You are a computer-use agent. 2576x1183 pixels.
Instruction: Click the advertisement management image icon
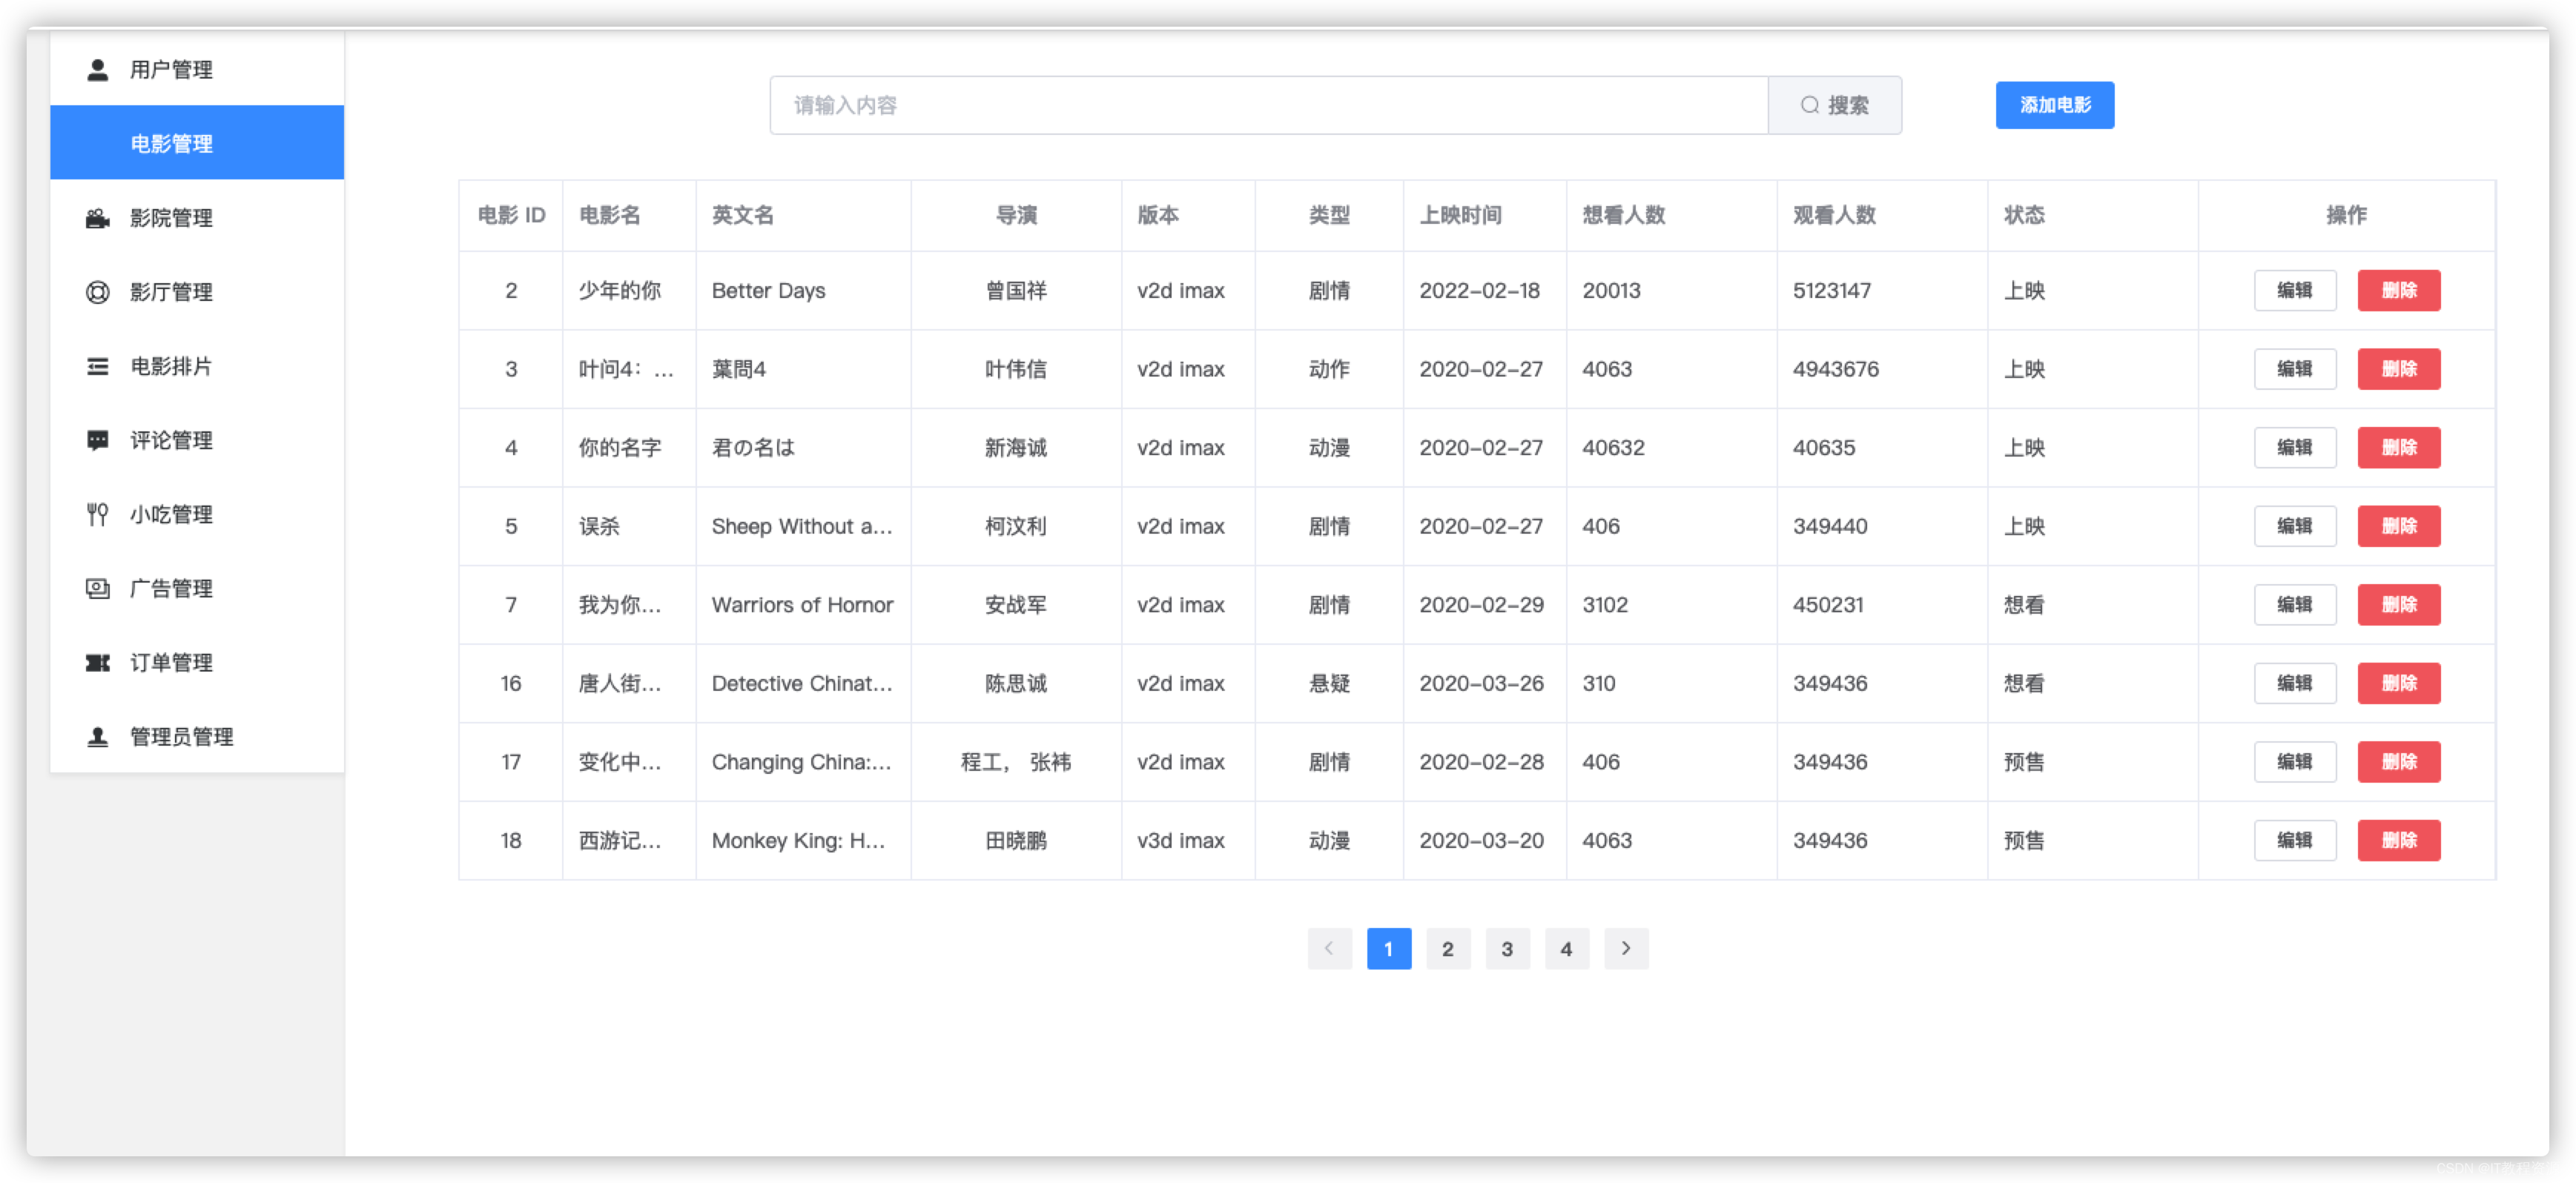coord(97,588)
